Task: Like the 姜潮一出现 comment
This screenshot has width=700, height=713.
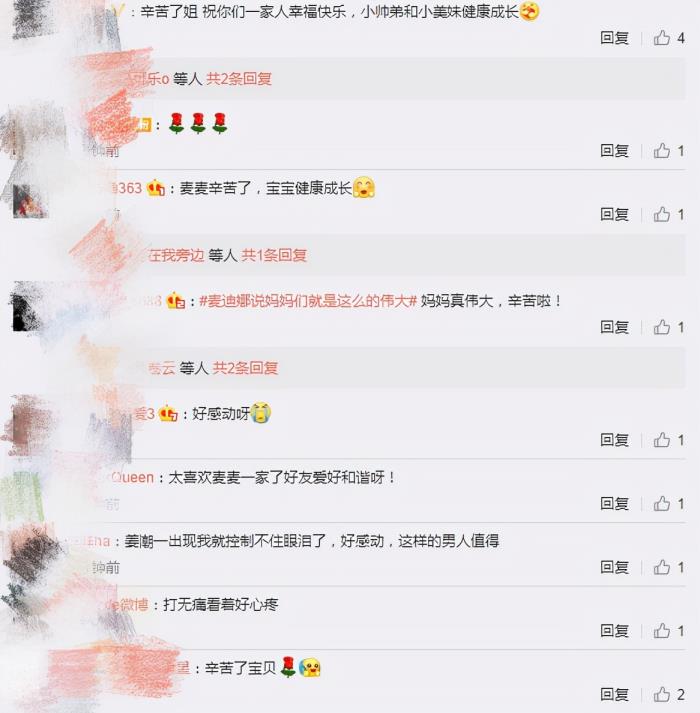Action: pyautogui.click(x=669, y=567)
